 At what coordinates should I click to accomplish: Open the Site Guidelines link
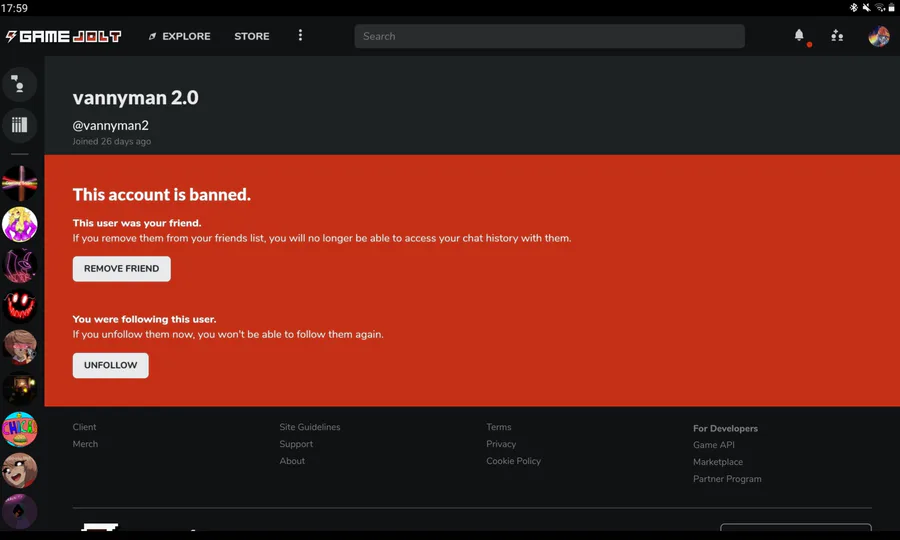point(310,427)
